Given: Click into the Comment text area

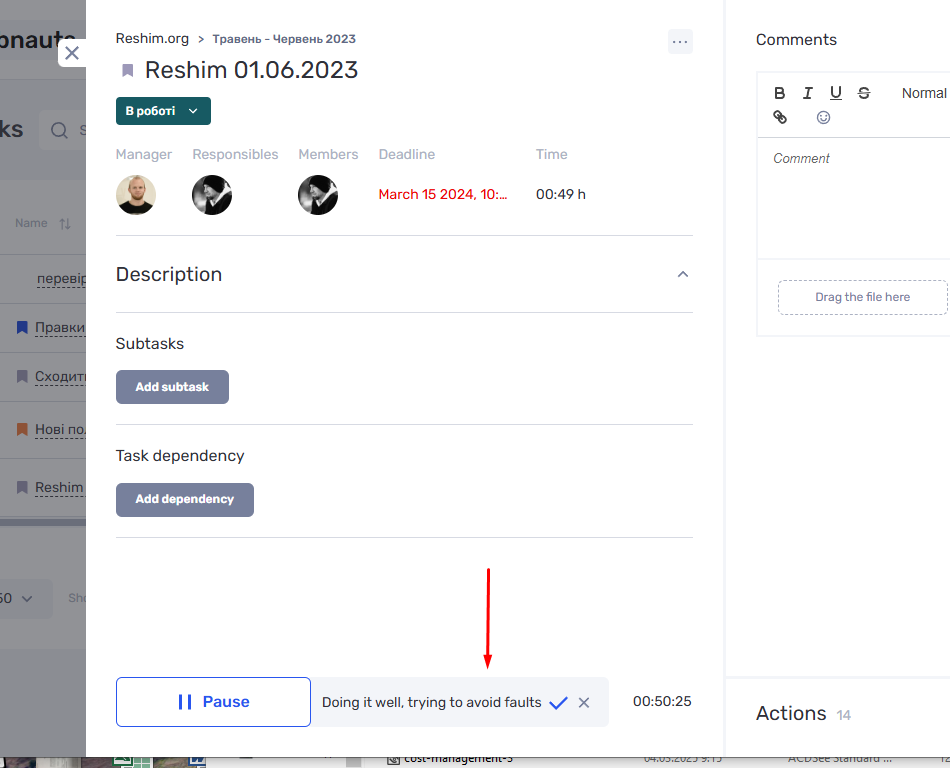Looking at the screenshot, I should click(x=854, y=197).
